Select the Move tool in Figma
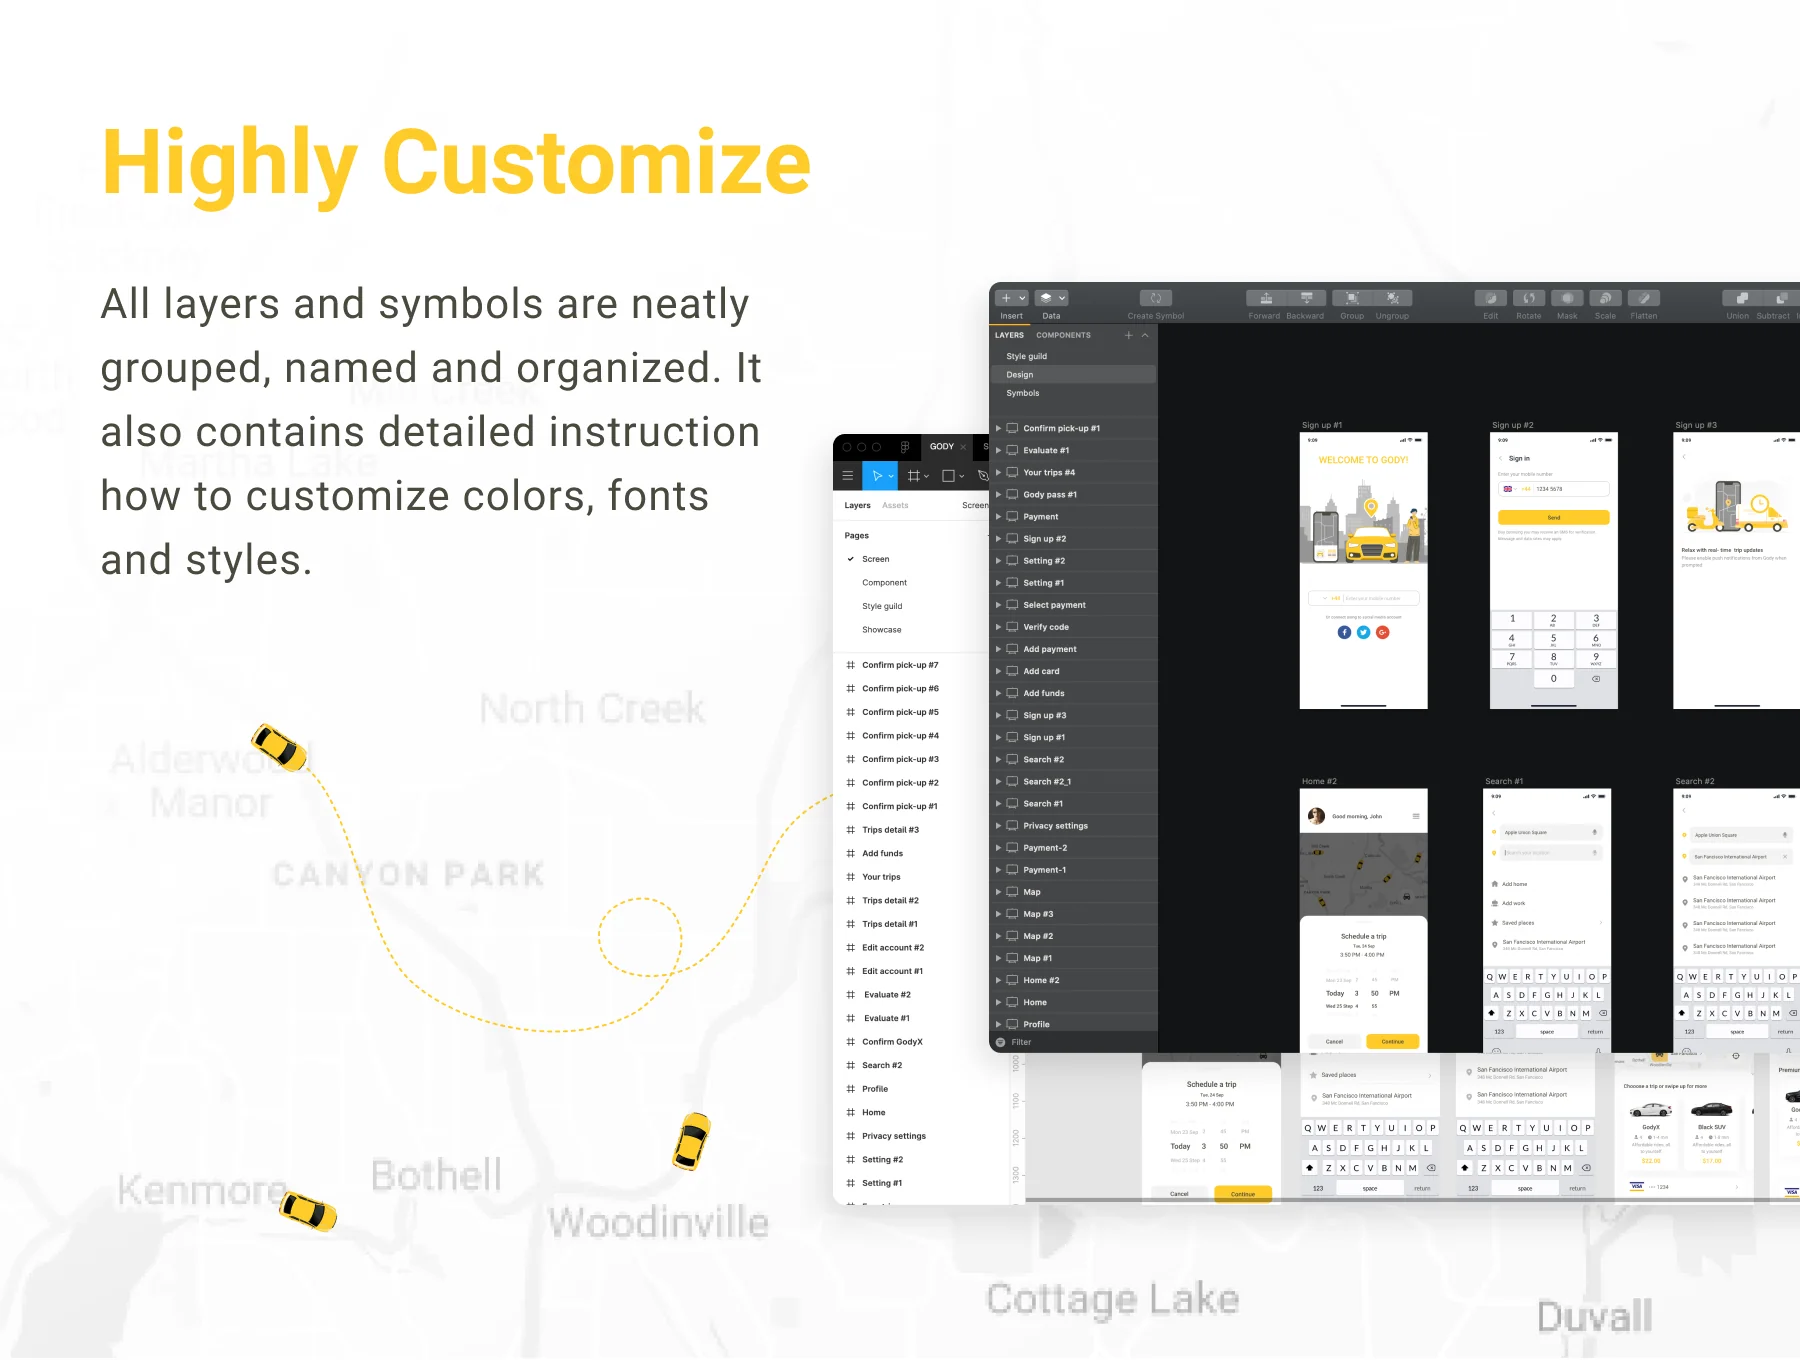 coord(877,476)
